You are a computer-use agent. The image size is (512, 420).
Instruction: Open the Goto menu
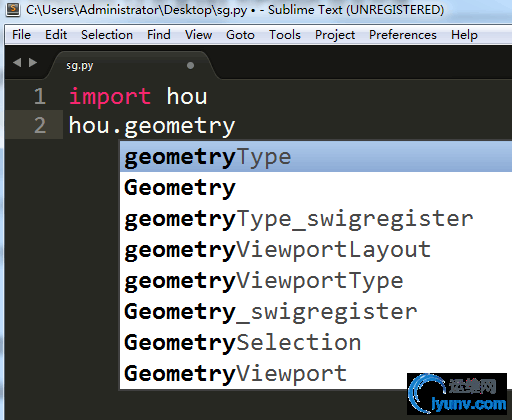(x=240, y=35)
